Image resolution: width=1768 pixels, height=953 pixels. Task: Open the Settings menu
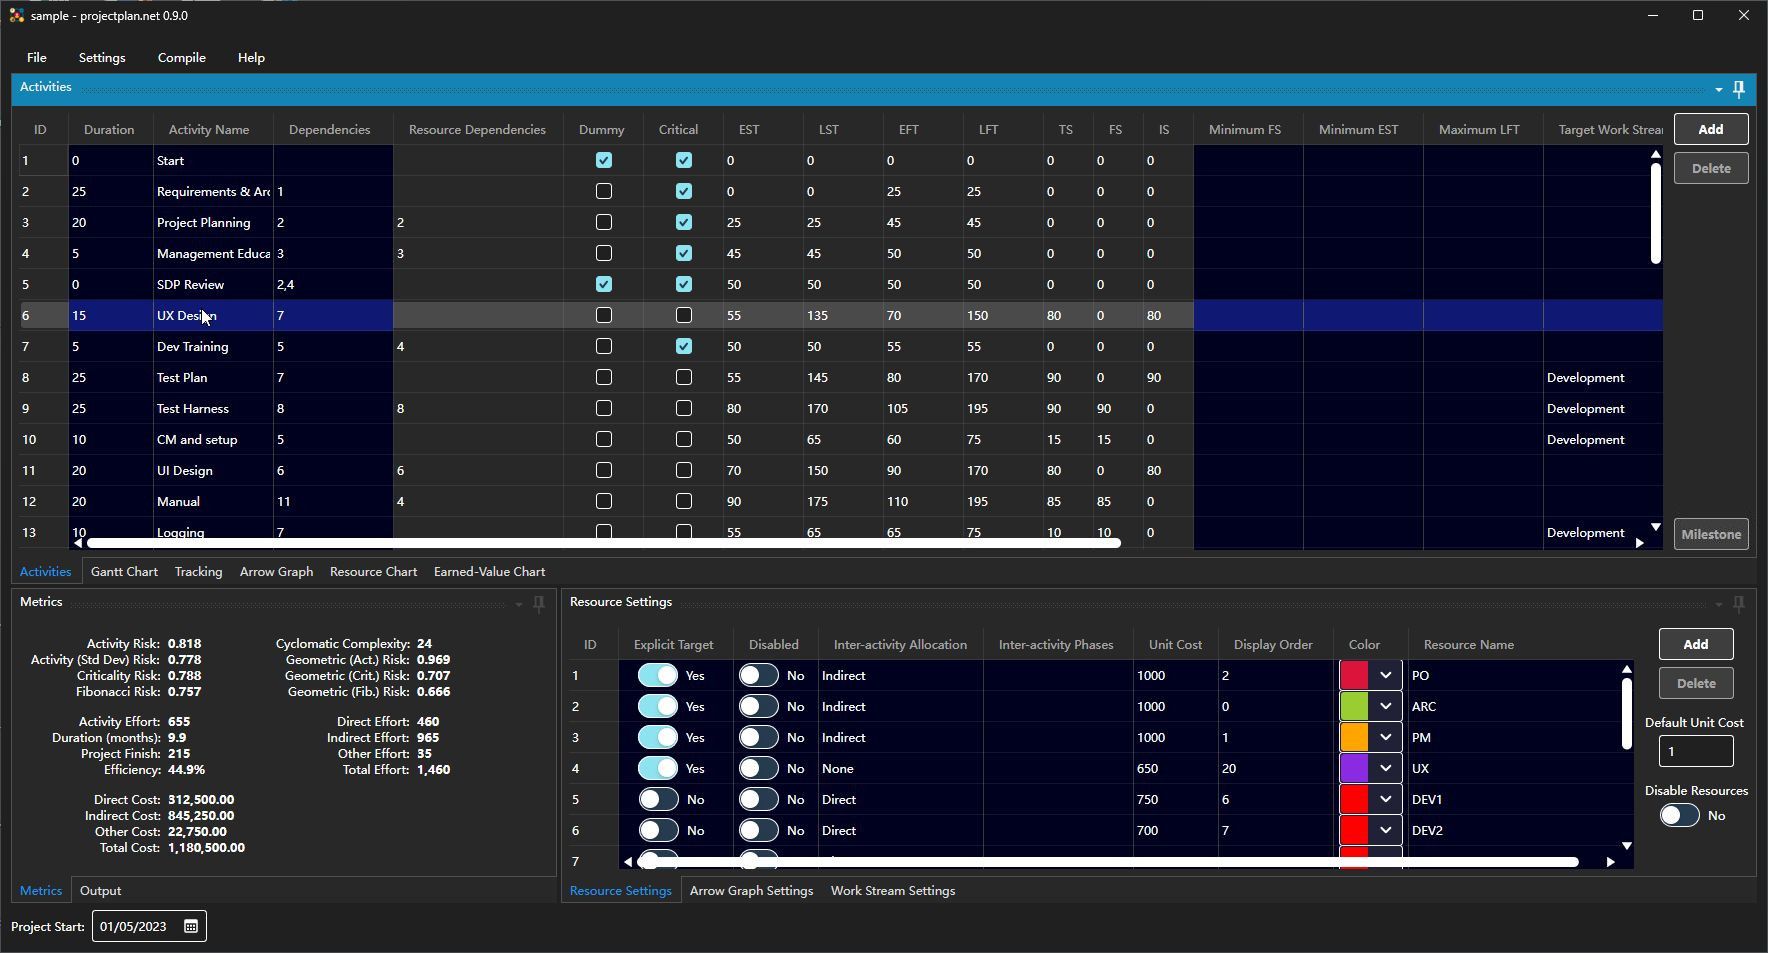coord(102,58)
